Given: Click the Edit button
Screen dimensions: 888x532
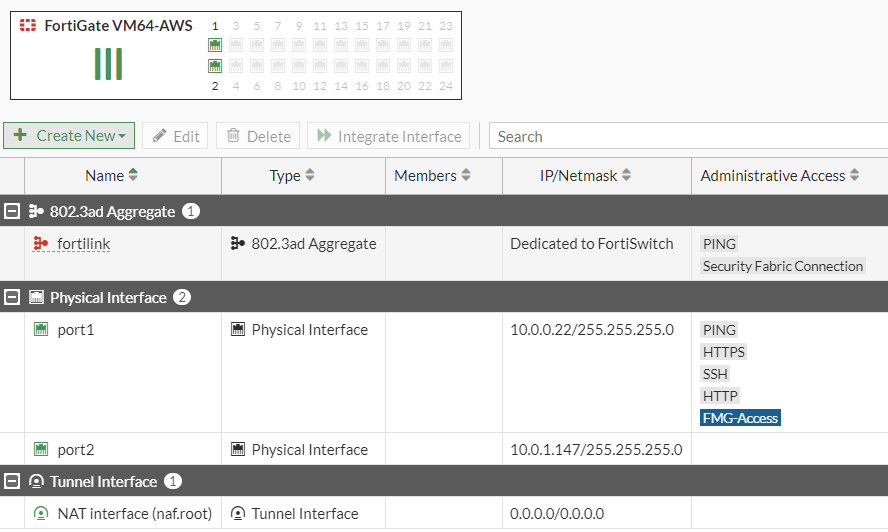Looking at the screenshot, I should (175, 136).
